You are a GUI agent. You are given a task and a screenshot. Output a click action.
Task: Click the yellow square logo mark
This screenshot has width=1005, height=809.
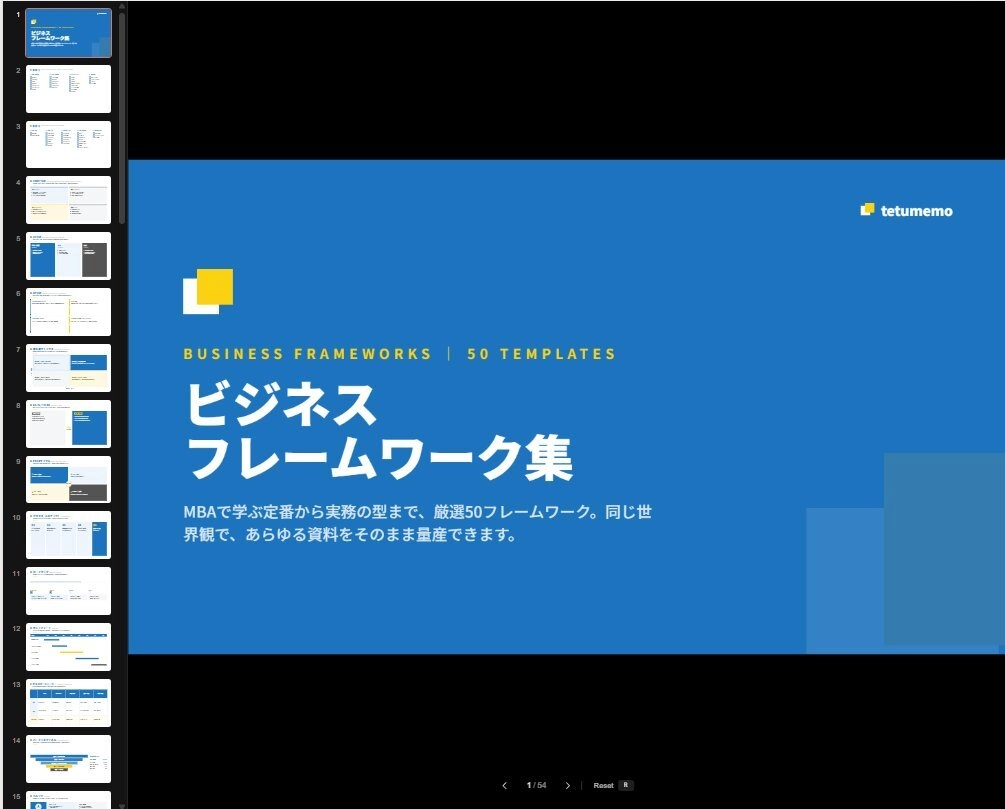tap(208, 291)
